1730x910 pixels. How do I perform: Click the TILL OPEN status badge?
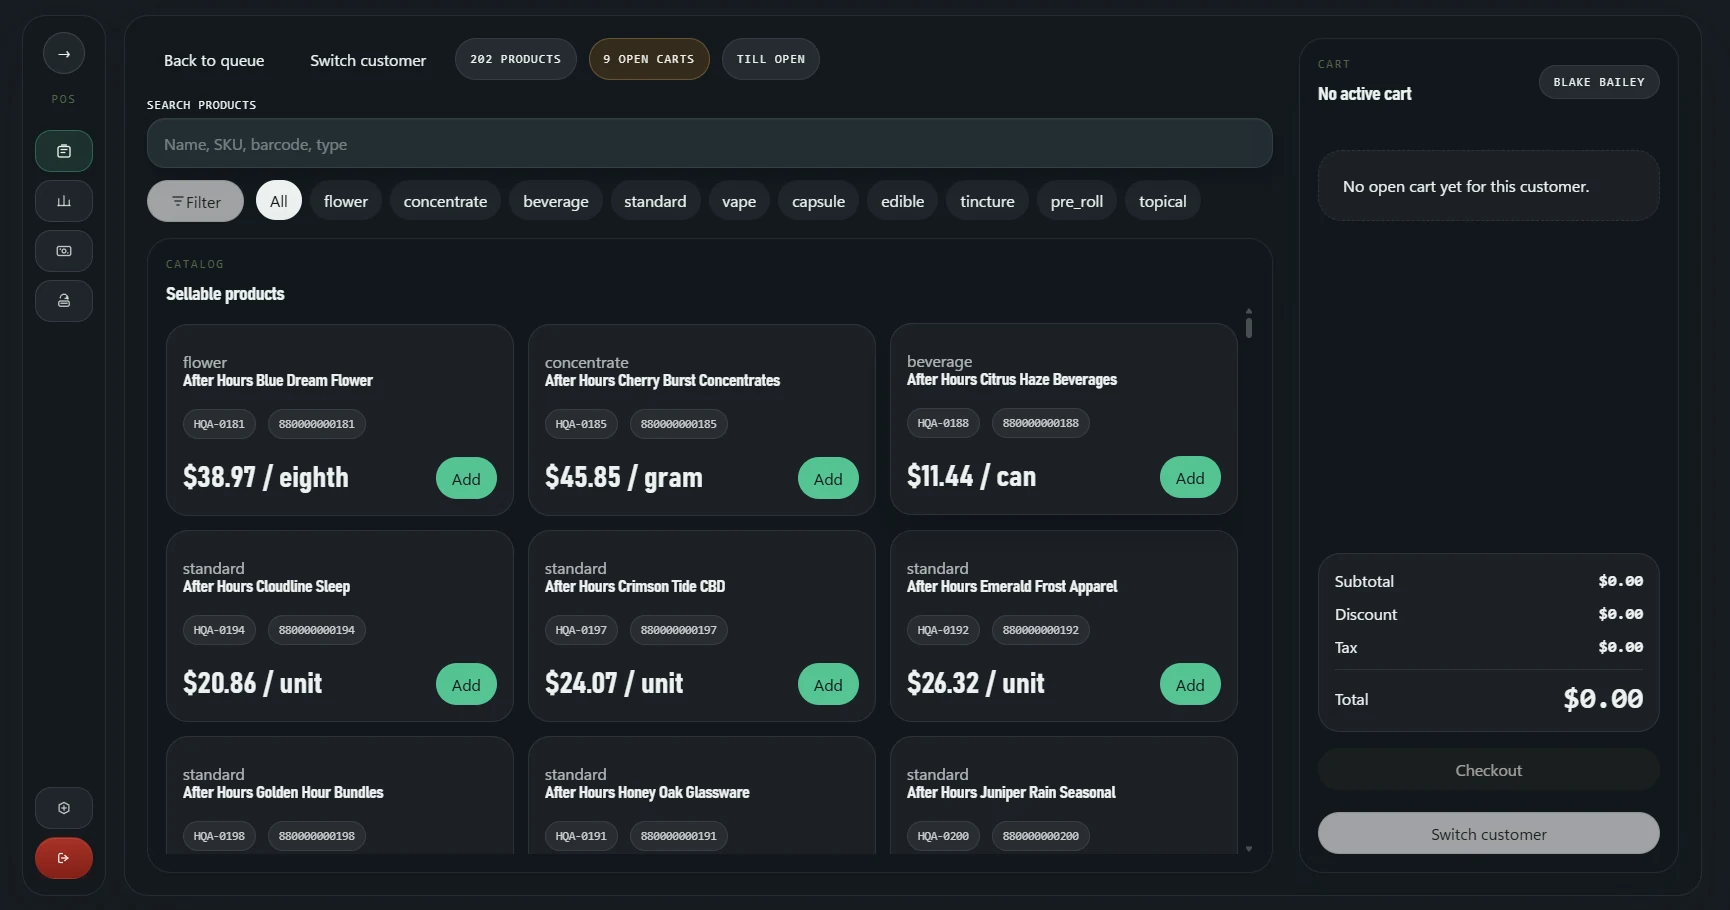tap(770, 58)
